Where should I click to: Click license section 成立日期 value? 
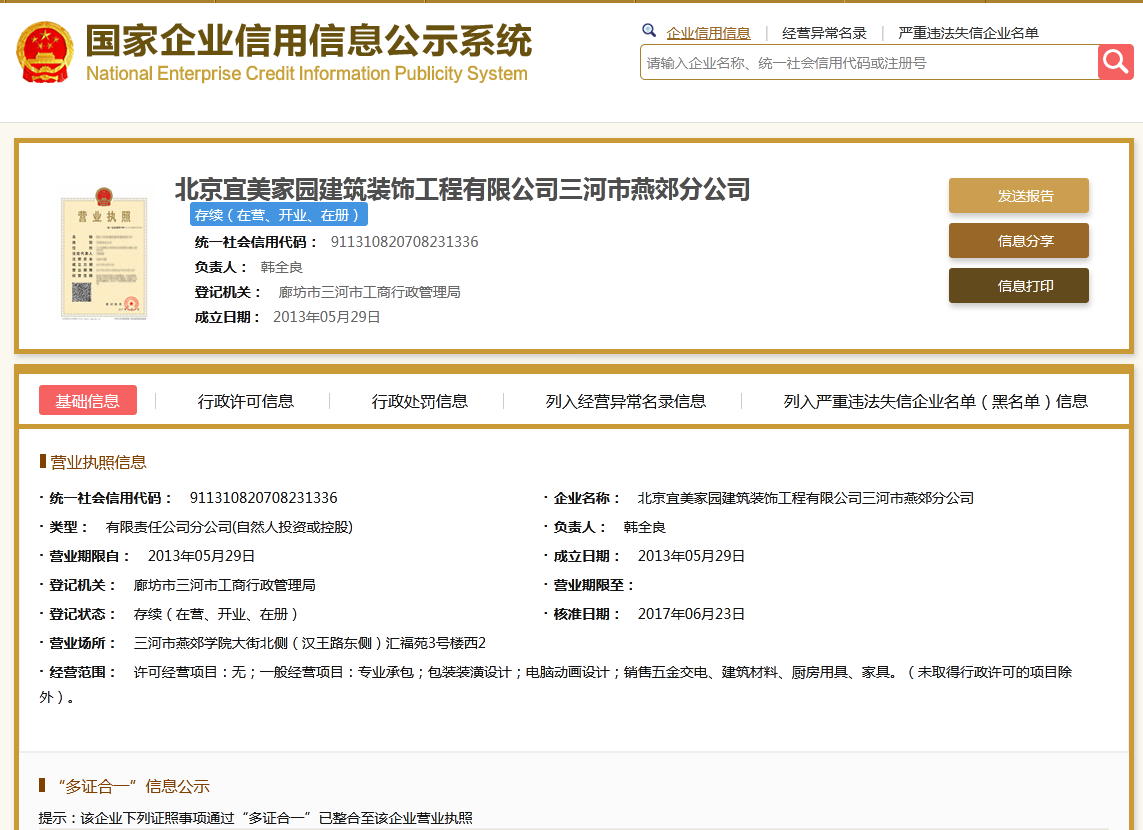coord(691,556)
